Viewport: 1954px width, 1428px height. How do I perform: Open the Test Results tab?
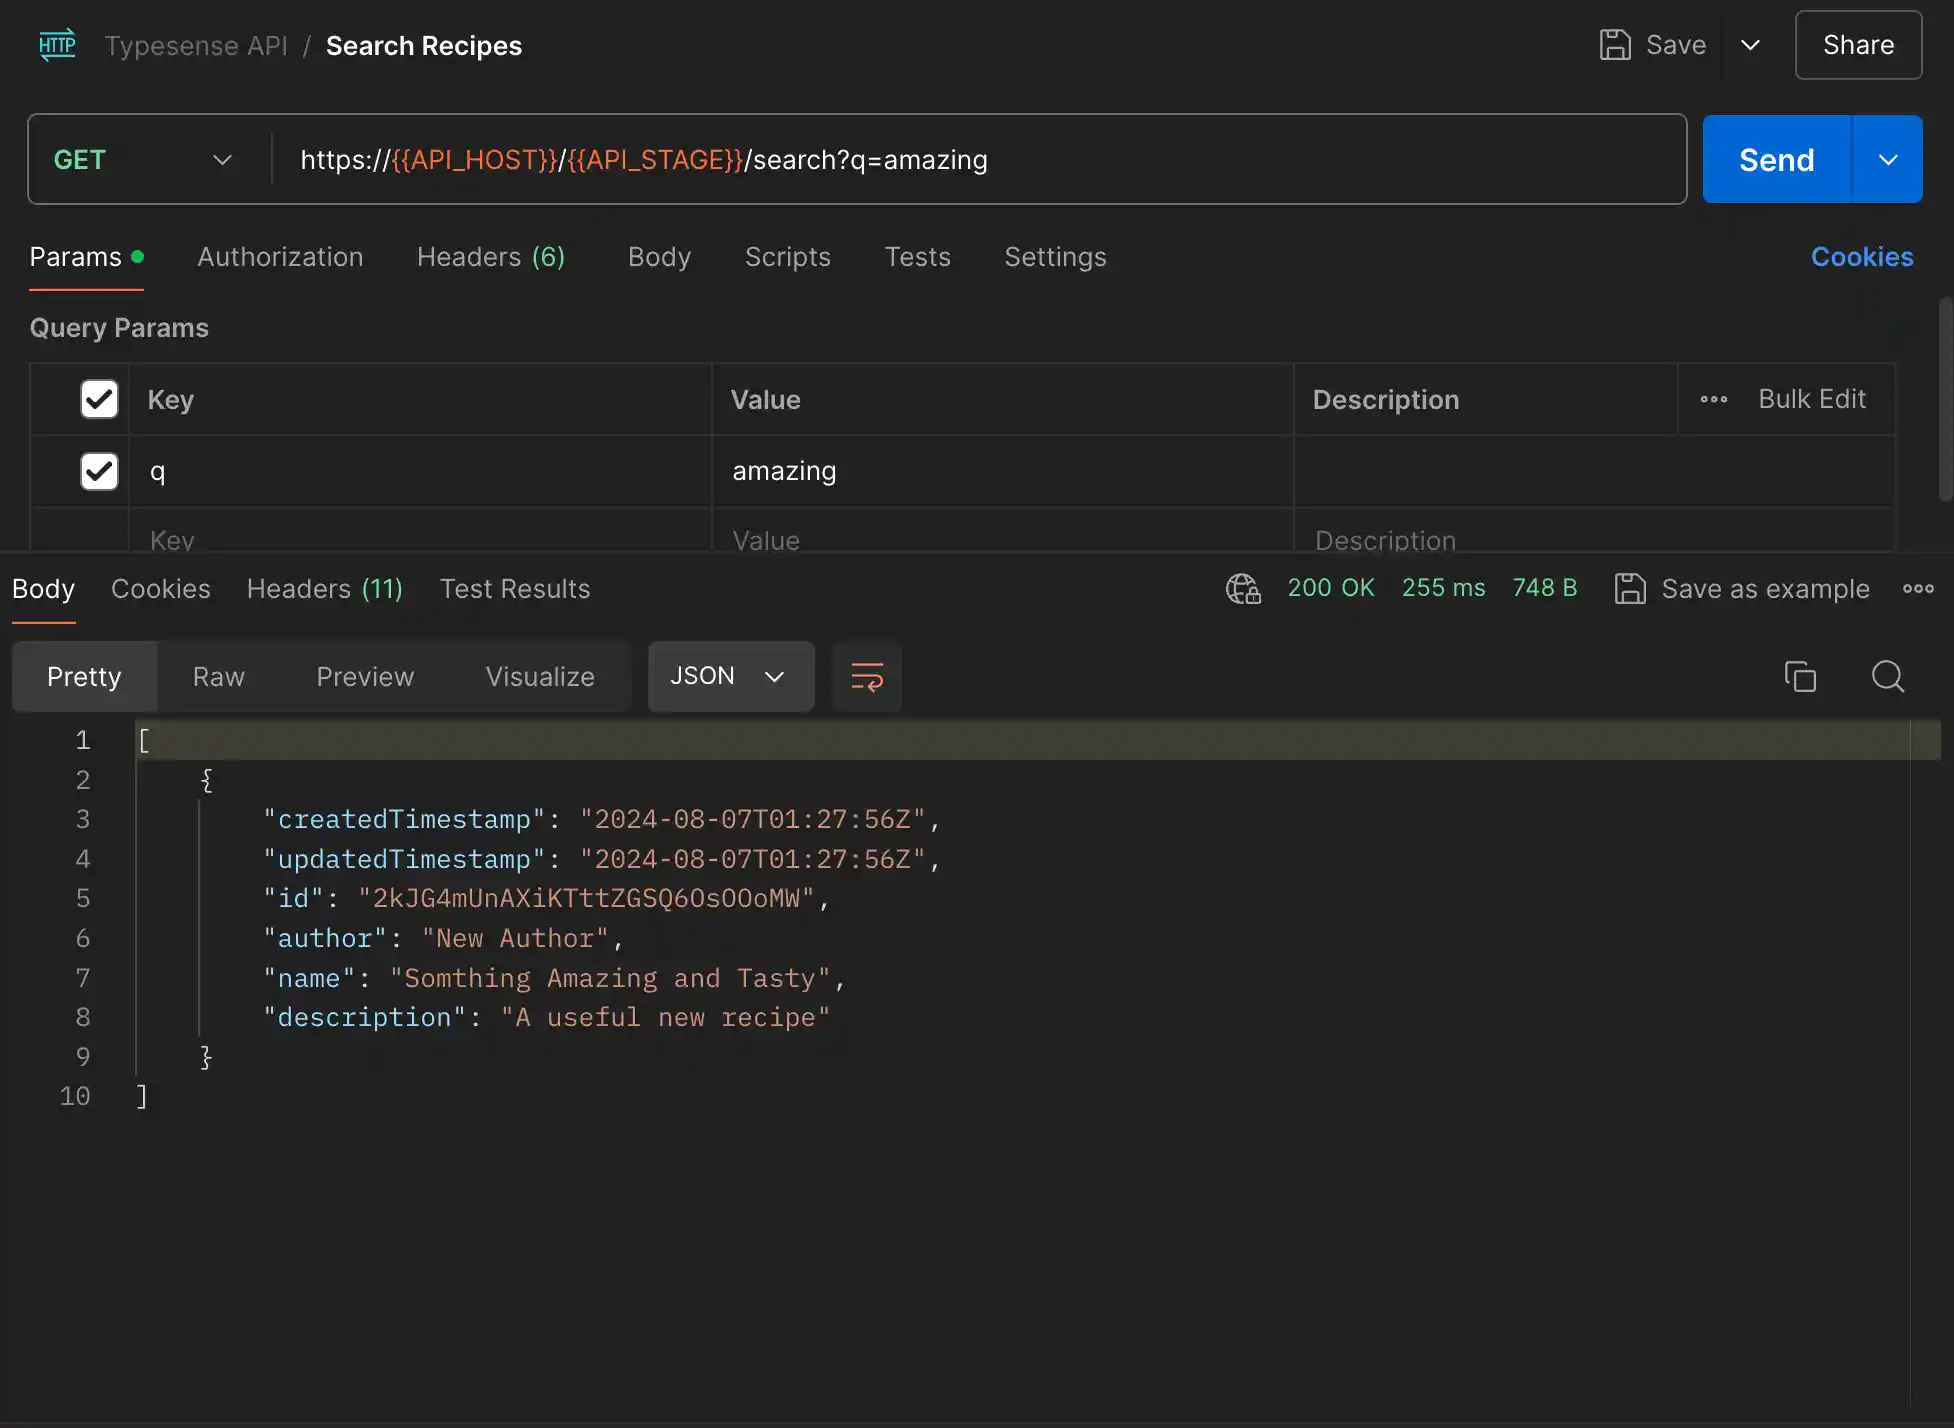pyautogui.click(x=514, y=589)
